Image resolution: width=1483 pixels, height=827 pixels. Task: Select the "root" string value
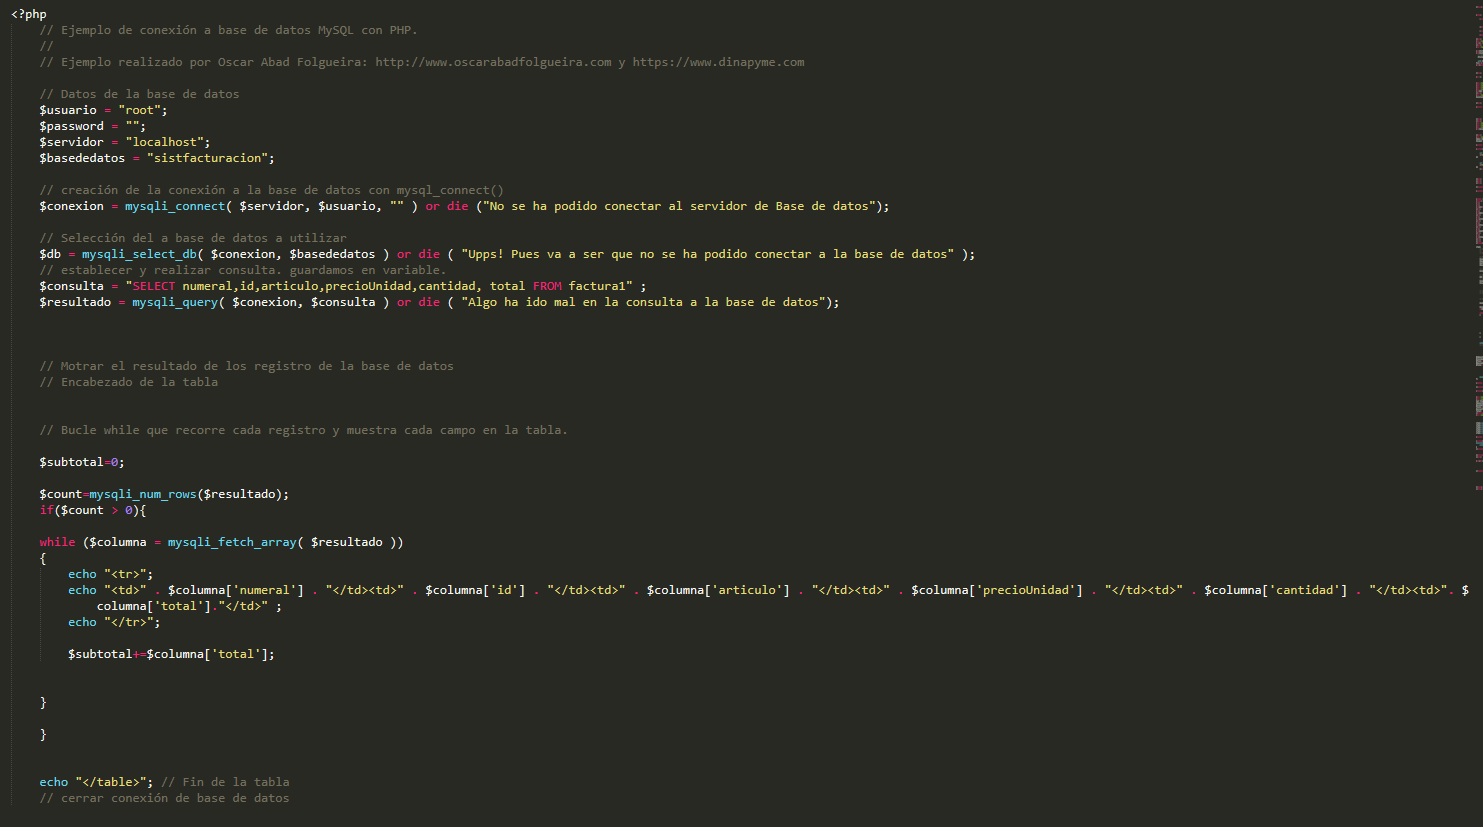coord(140,110)
